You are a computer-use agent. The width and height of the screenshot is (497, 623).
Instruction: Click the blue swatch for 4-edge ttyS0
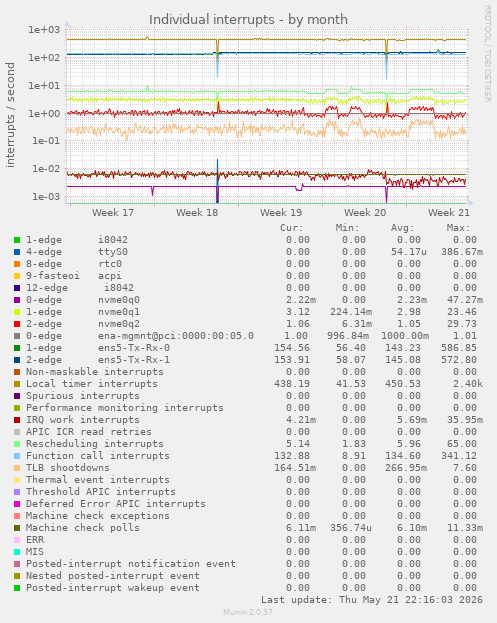click(17, 252)
